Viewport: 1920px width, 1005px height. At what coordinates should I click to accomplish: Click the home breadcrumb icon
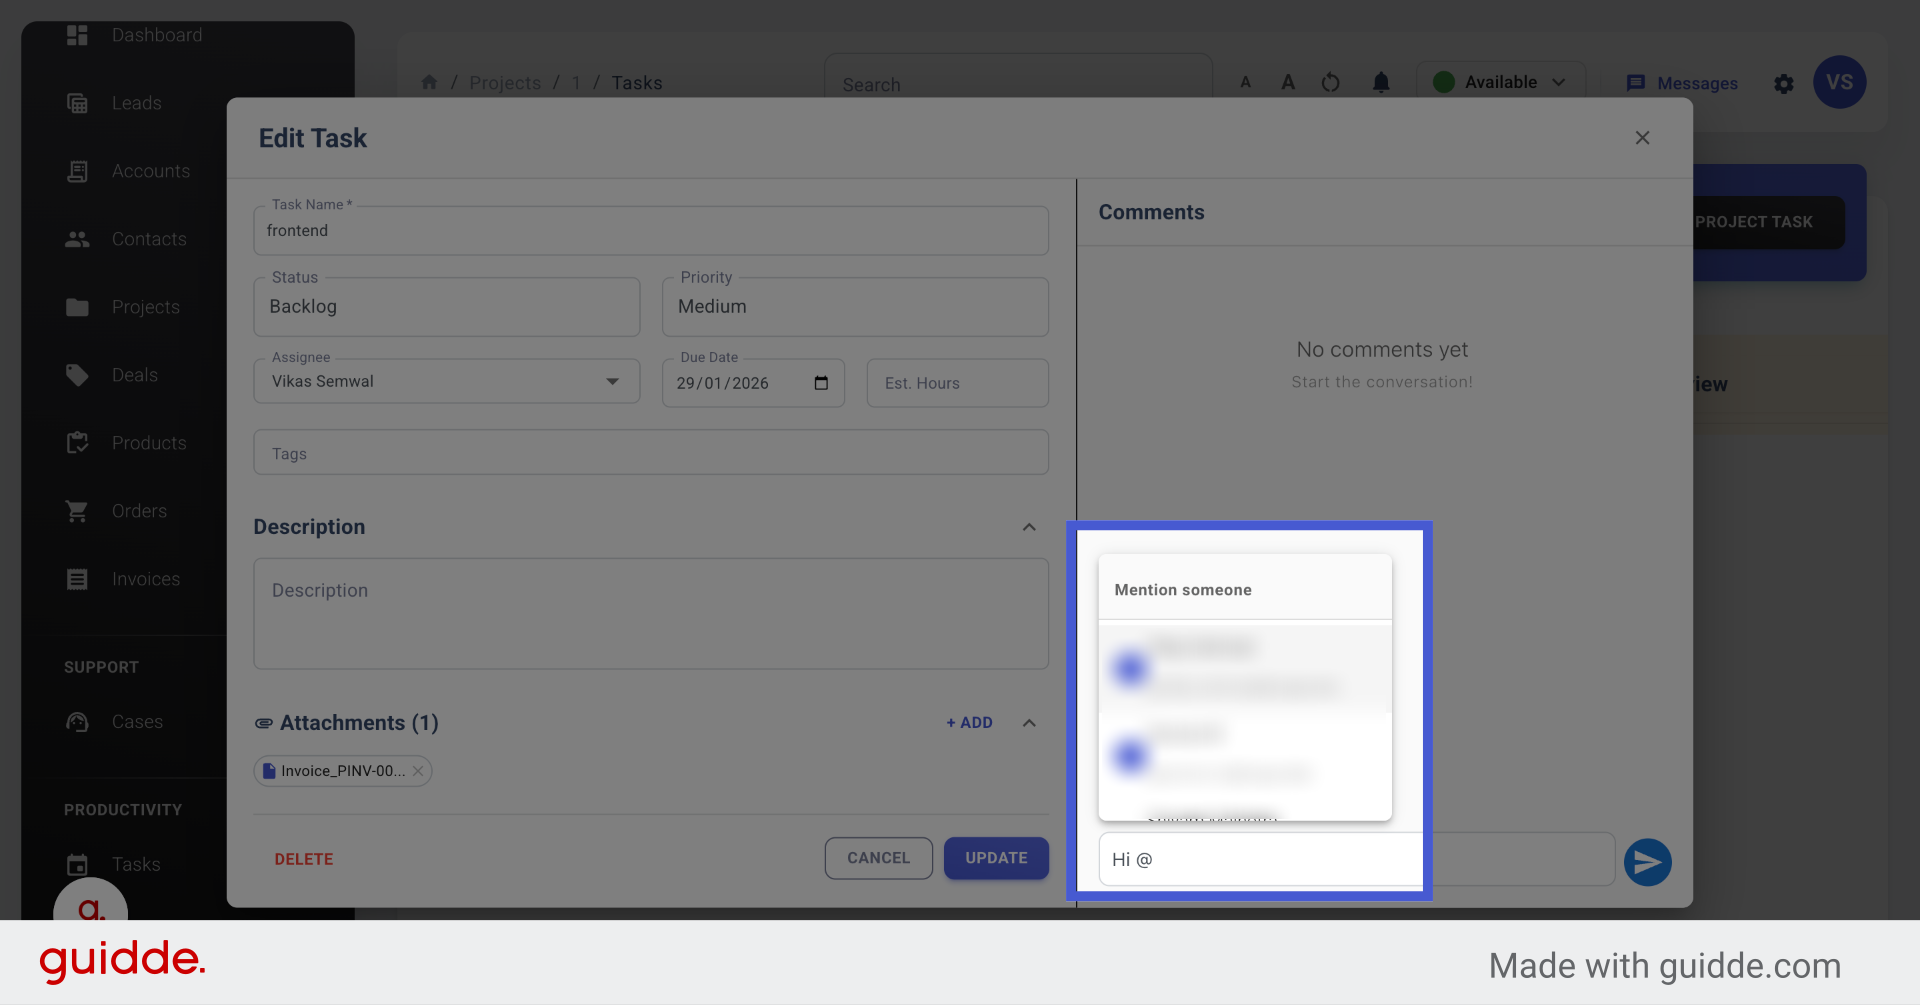coord(429,82)
